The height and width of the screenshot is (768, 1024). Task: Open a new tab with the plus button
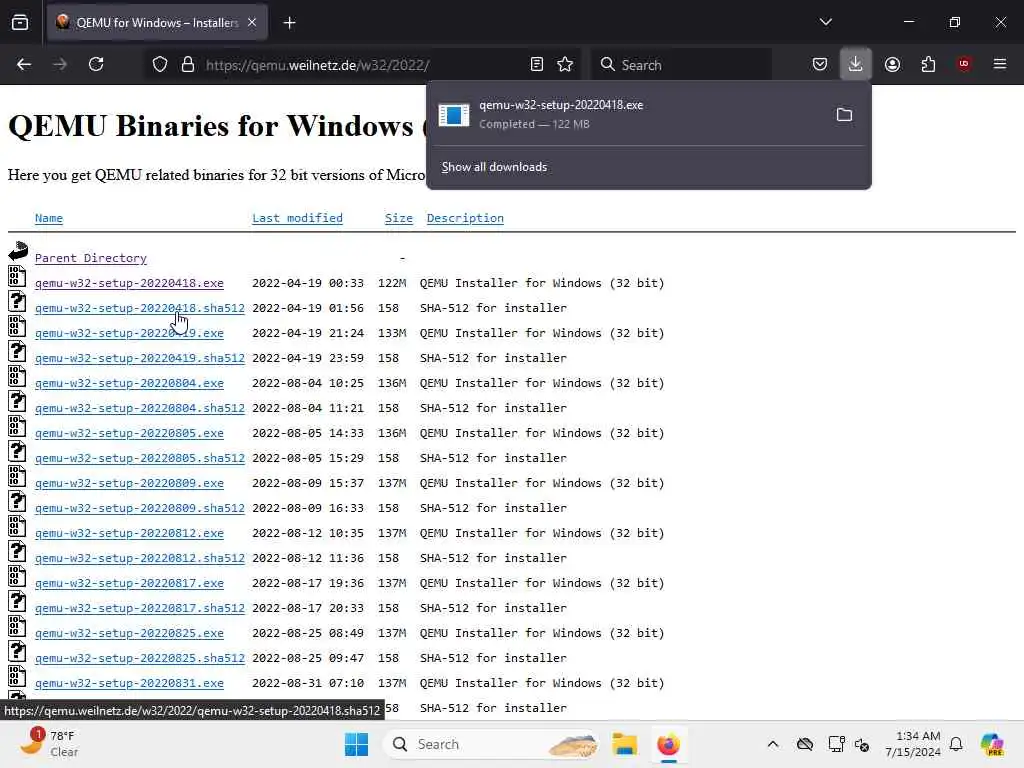coord(289,23)
